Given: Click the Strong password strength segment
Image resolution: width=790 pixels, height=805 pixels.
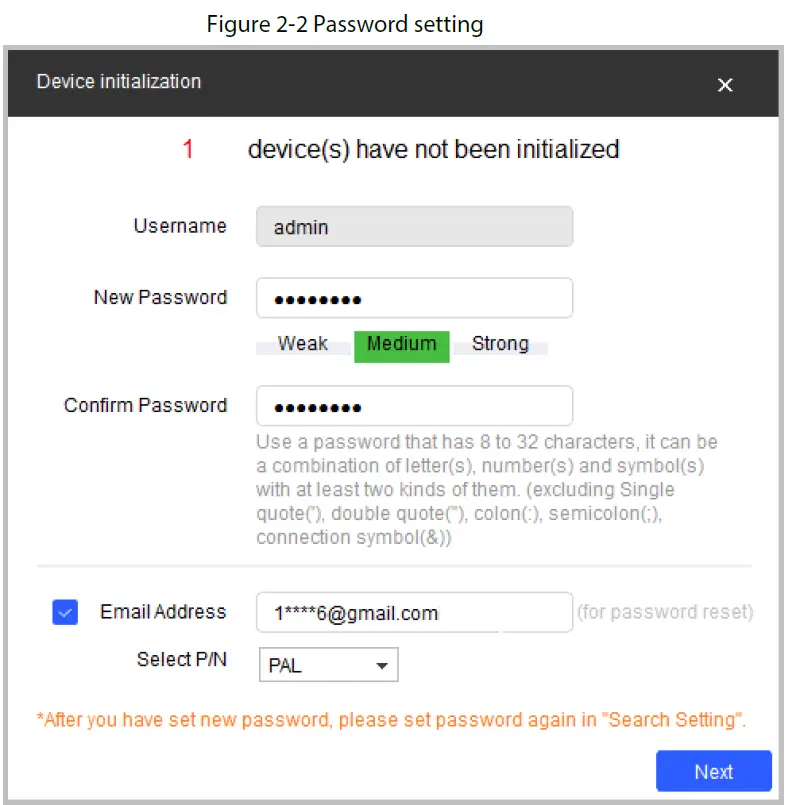Looking at the screenshot, I should (x=500, y=344).
